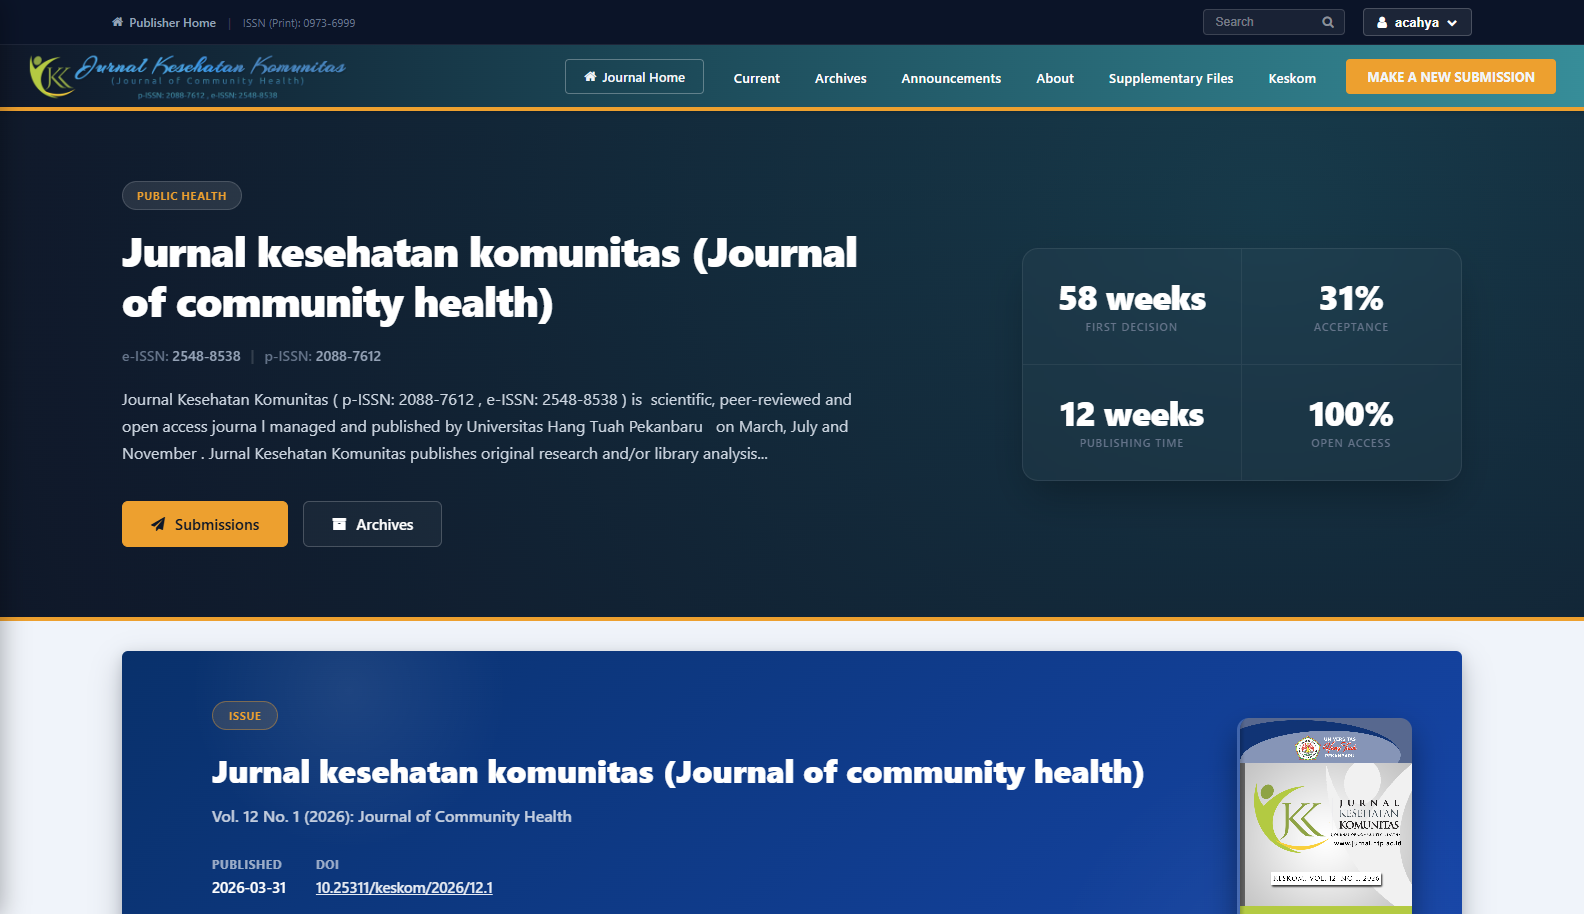
Task: Open the Keskom menu item
Action: click(x=1292, y=78)
